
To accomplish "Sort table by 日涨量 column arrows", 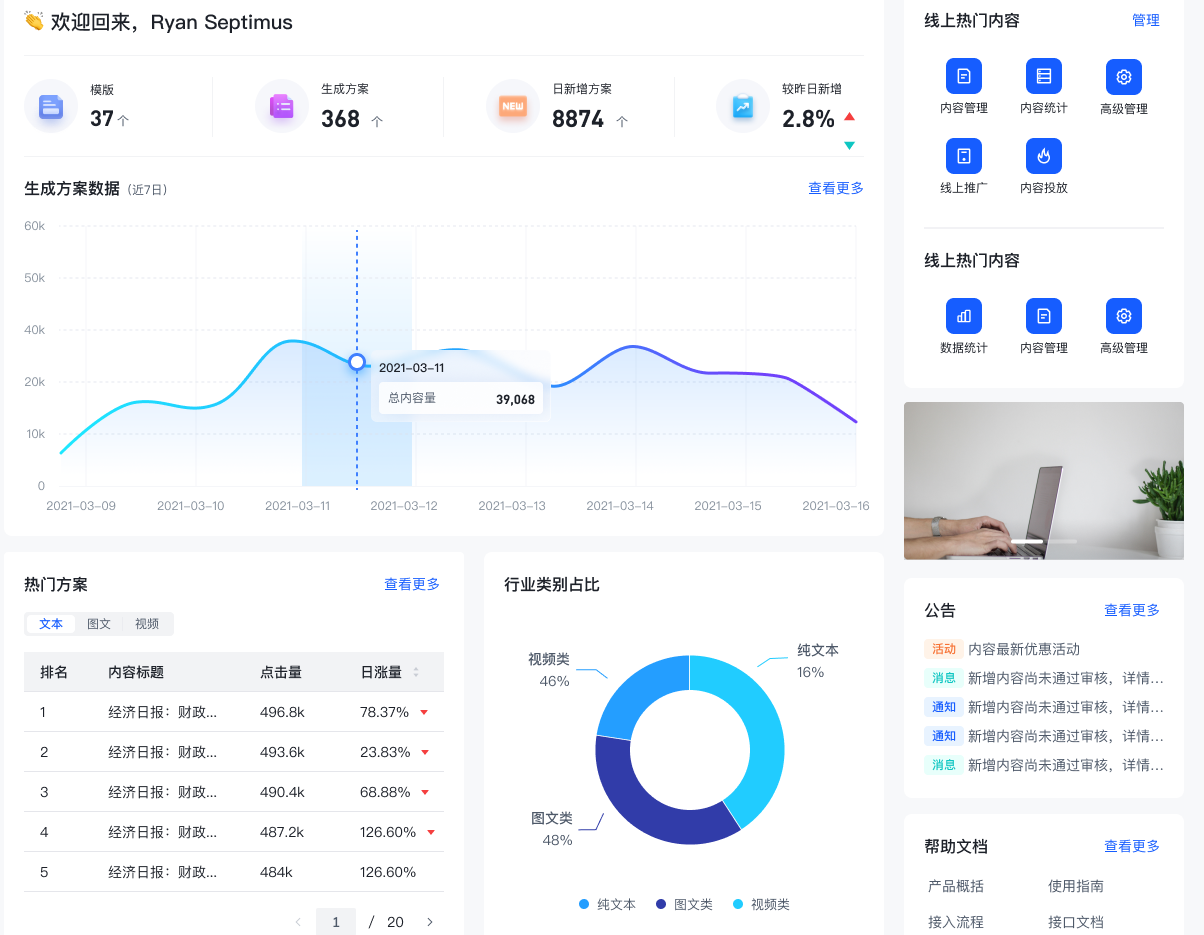I will pyautogui.click(x=416, y=672).
